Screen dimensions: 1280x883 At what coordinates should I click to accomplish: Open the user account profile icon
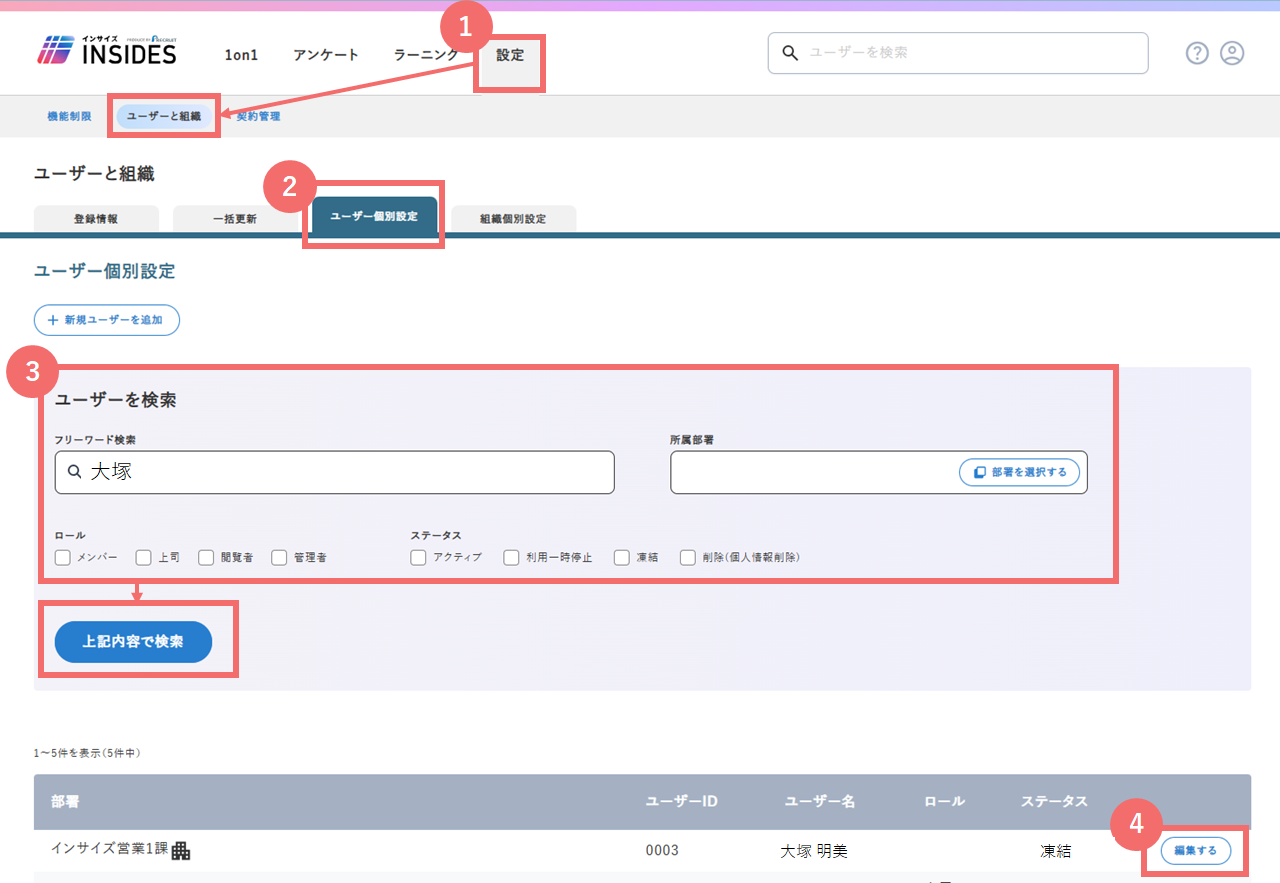(1232, 53)
